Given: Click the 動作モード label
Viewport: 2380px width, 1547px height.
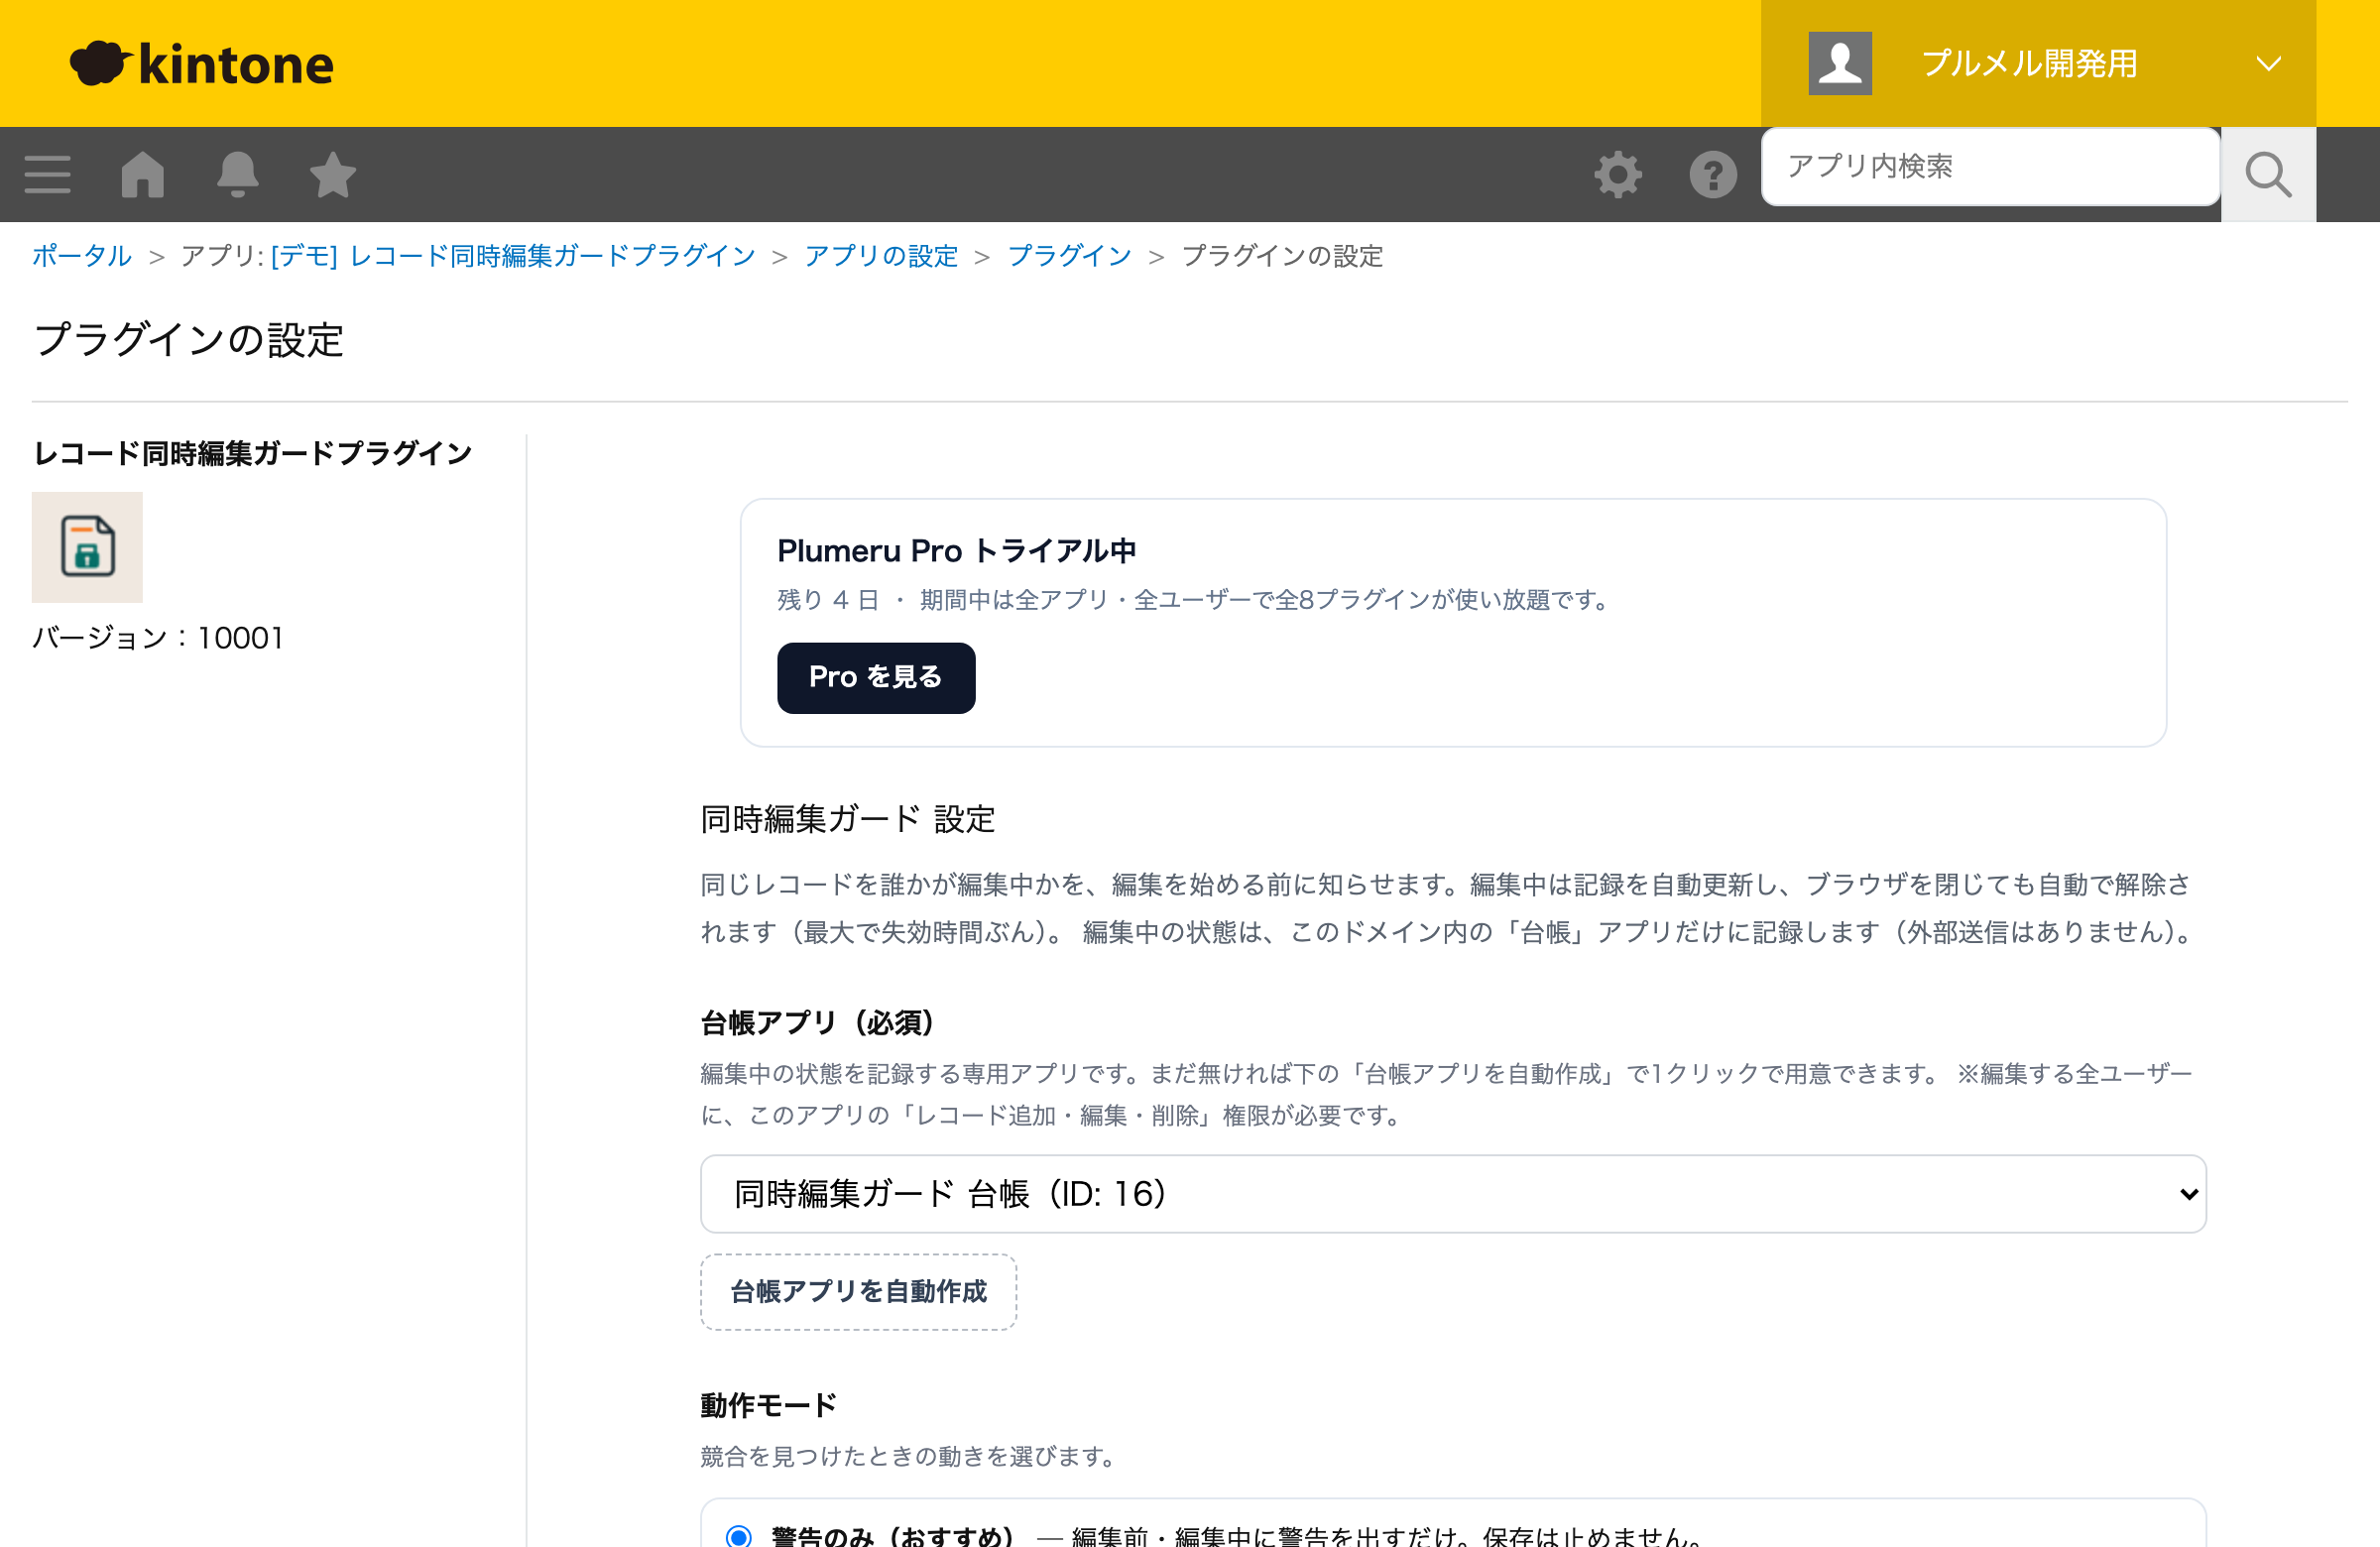Looking at the screenshot, I should click(768, 1405).
